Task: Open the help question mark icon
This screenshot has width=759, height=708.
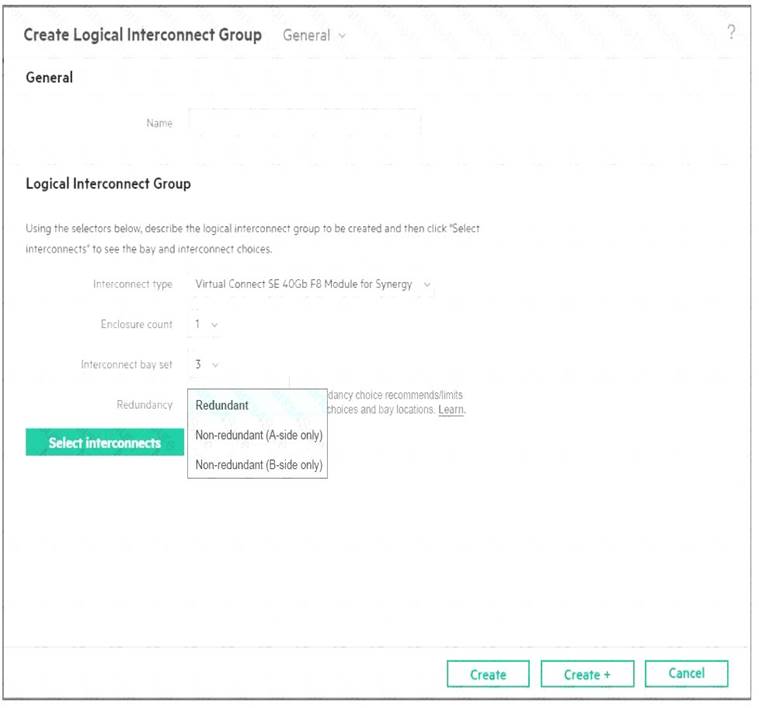Action: [731, 33]
